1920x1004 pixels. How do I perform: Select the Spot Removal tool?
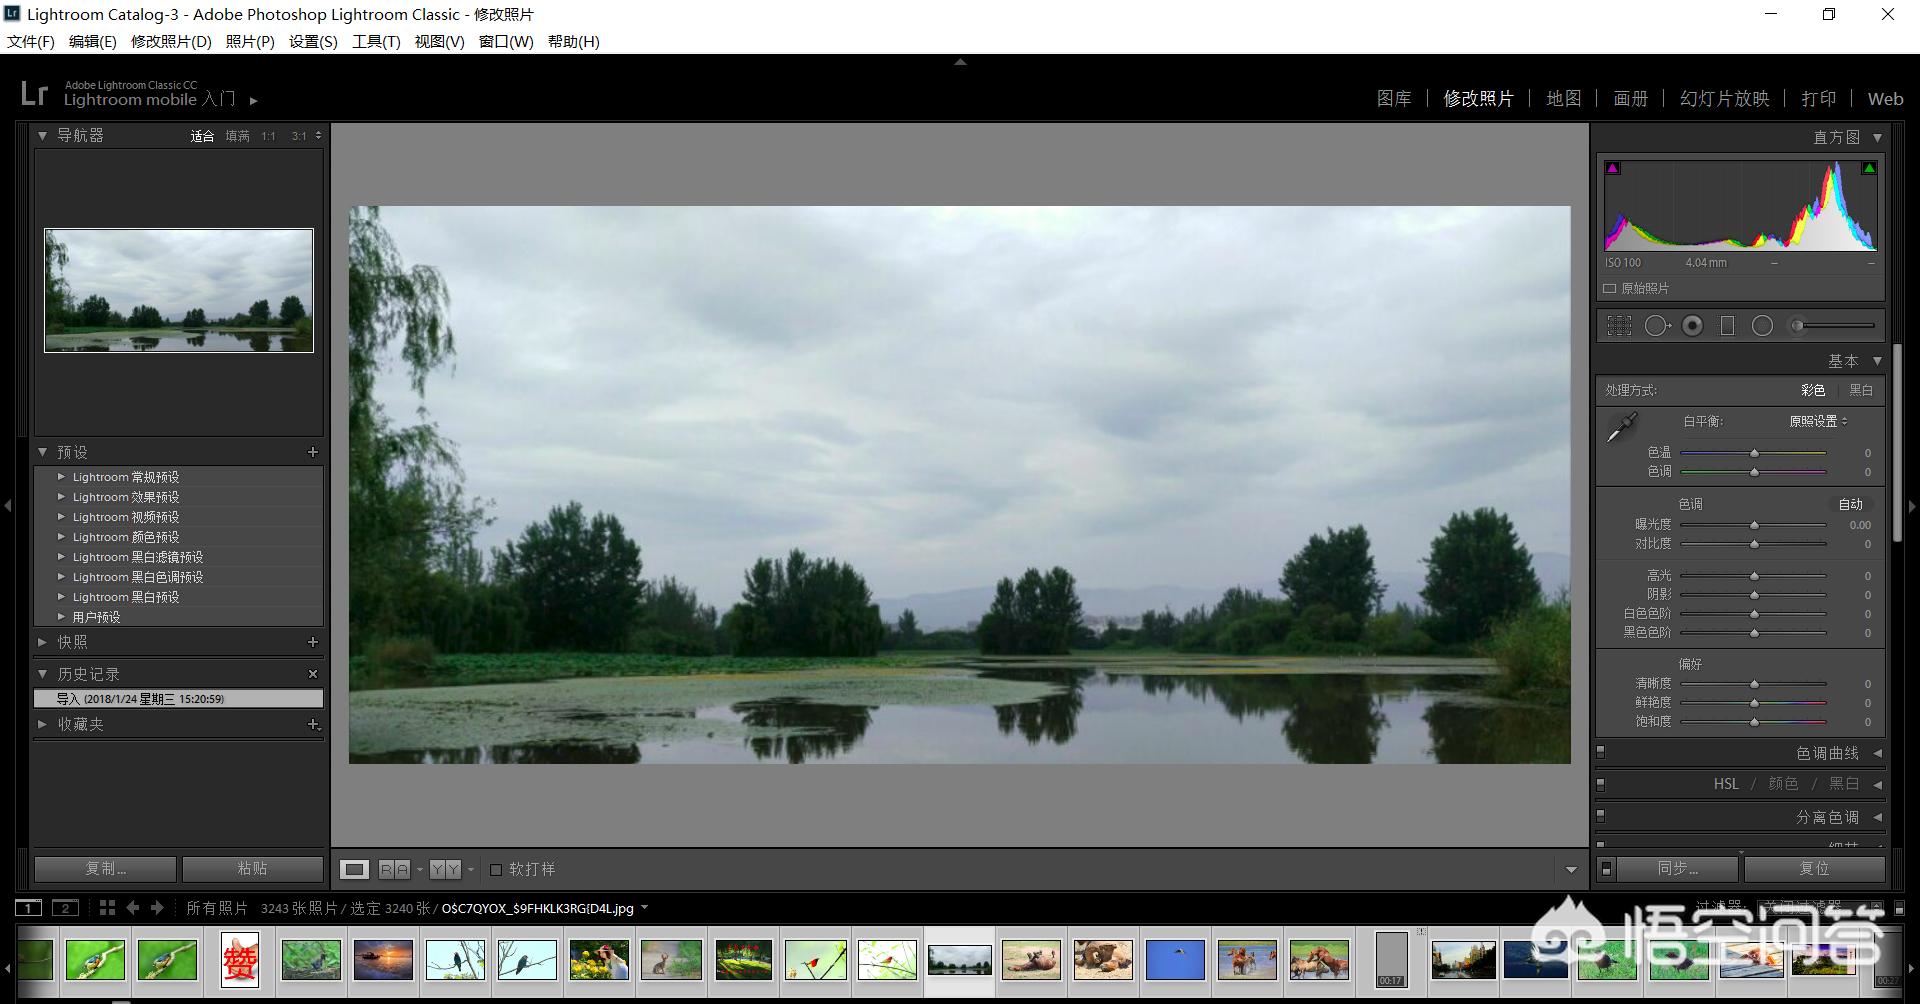pyautogui.click(x=1657, y=326)
